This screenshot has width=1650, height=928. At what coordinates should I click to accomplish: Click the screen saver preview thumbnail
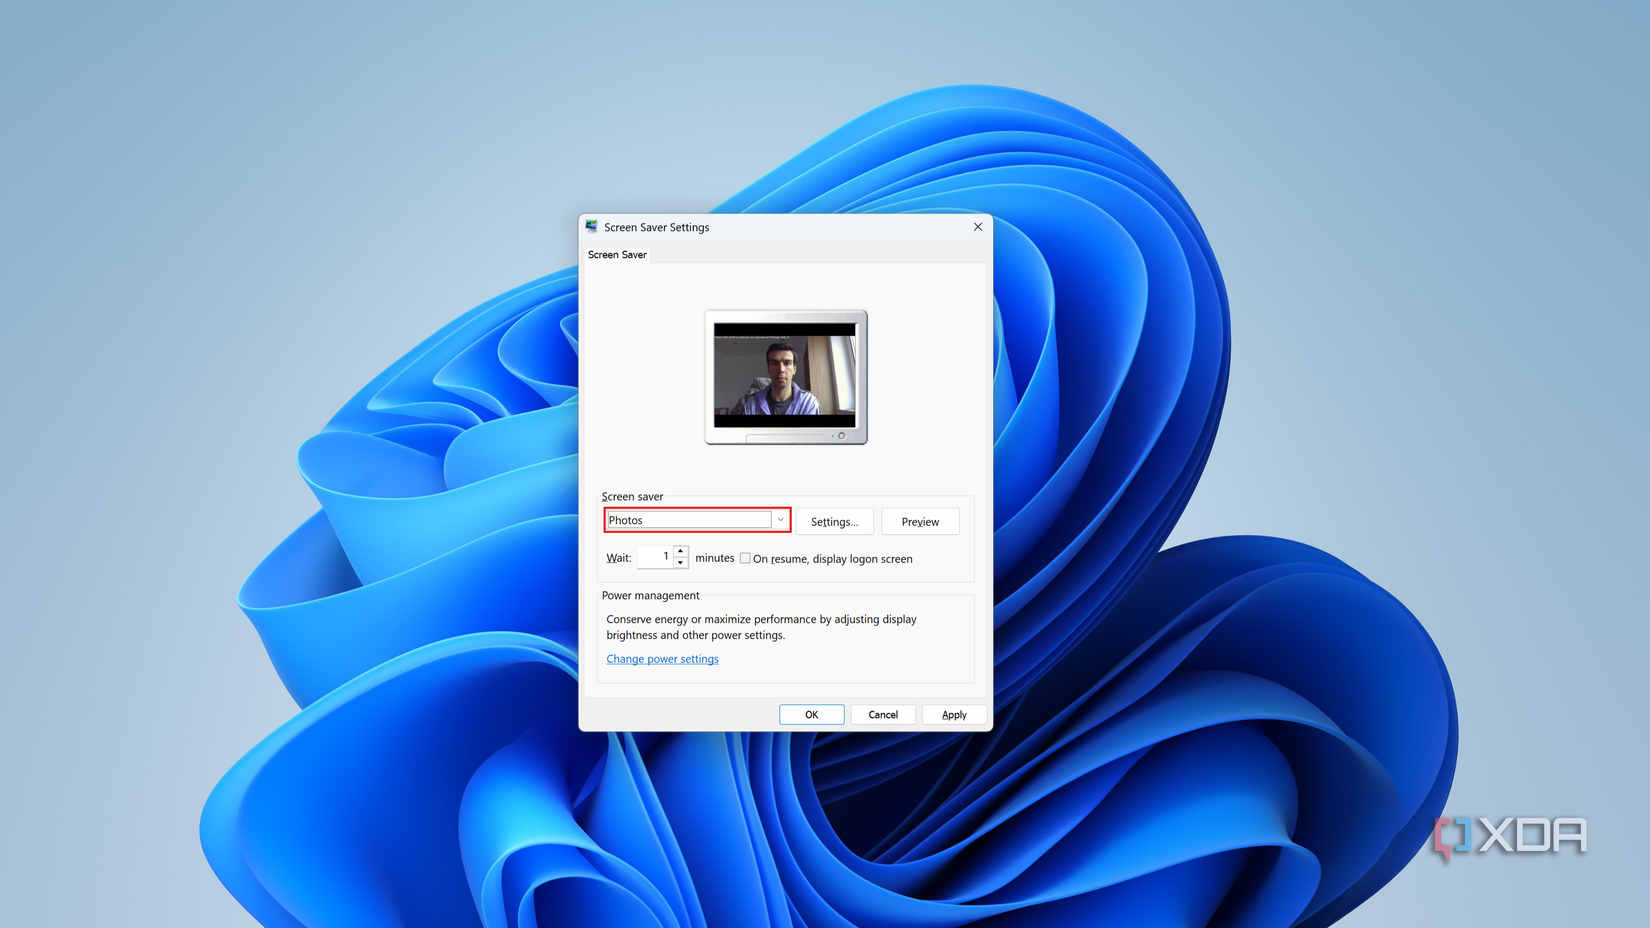coord(785,377)
